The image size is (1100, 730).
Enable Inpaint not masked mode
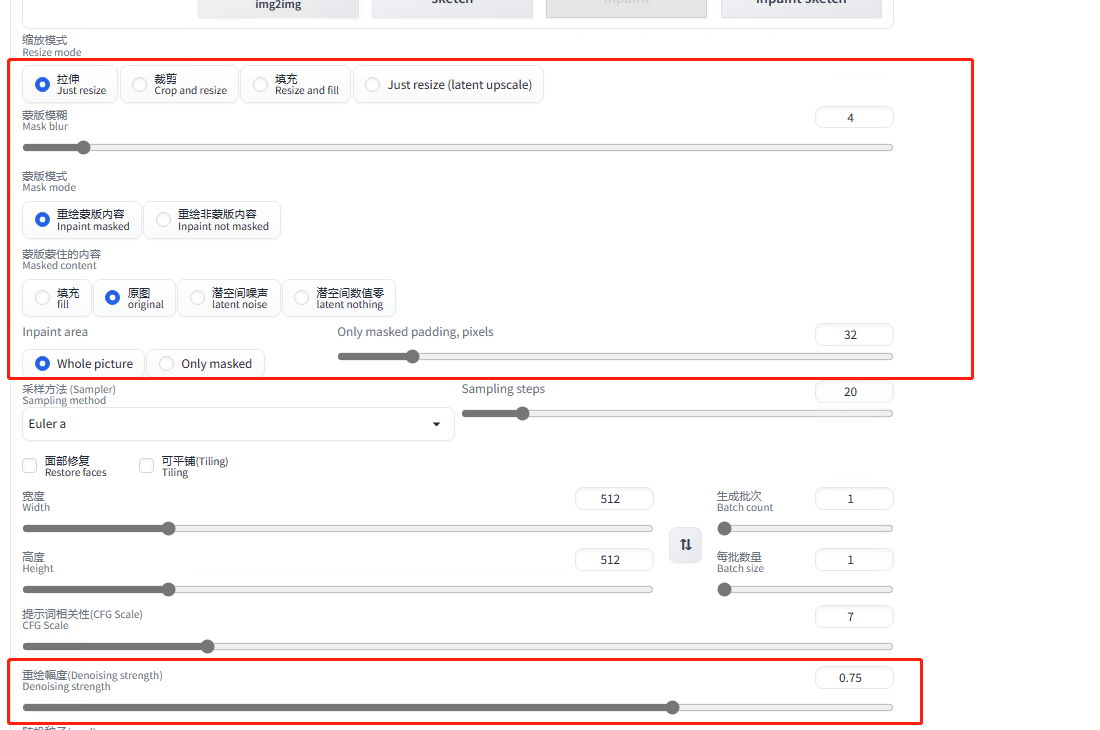click(212, 220)
